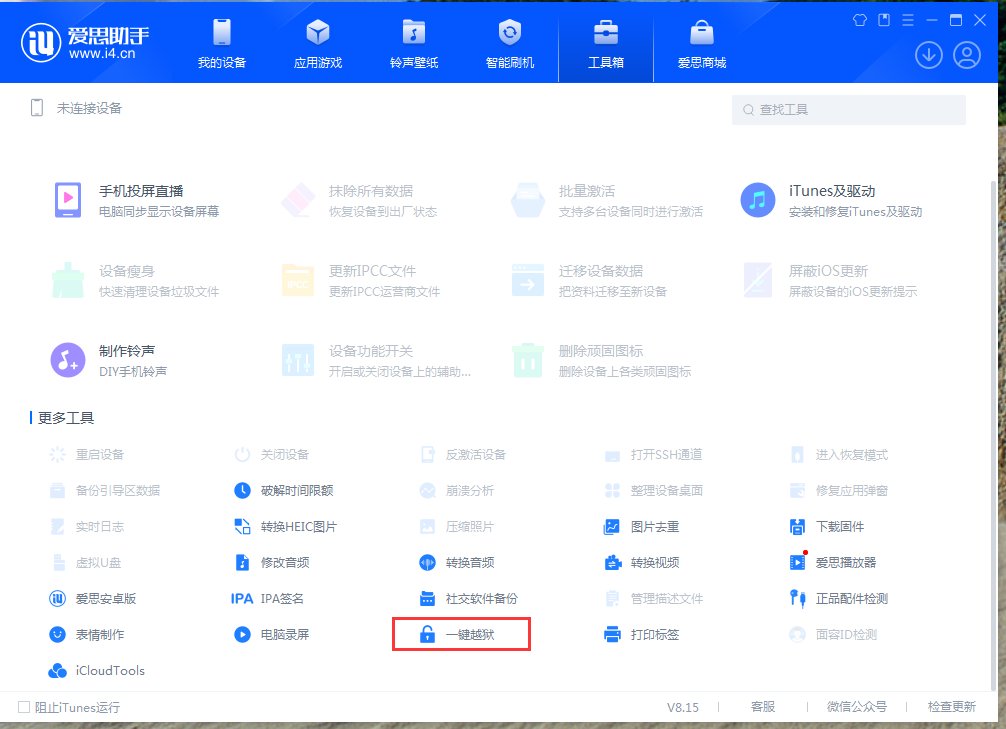
Task: Click the 检查更新 update link
Action: point(949,706)
